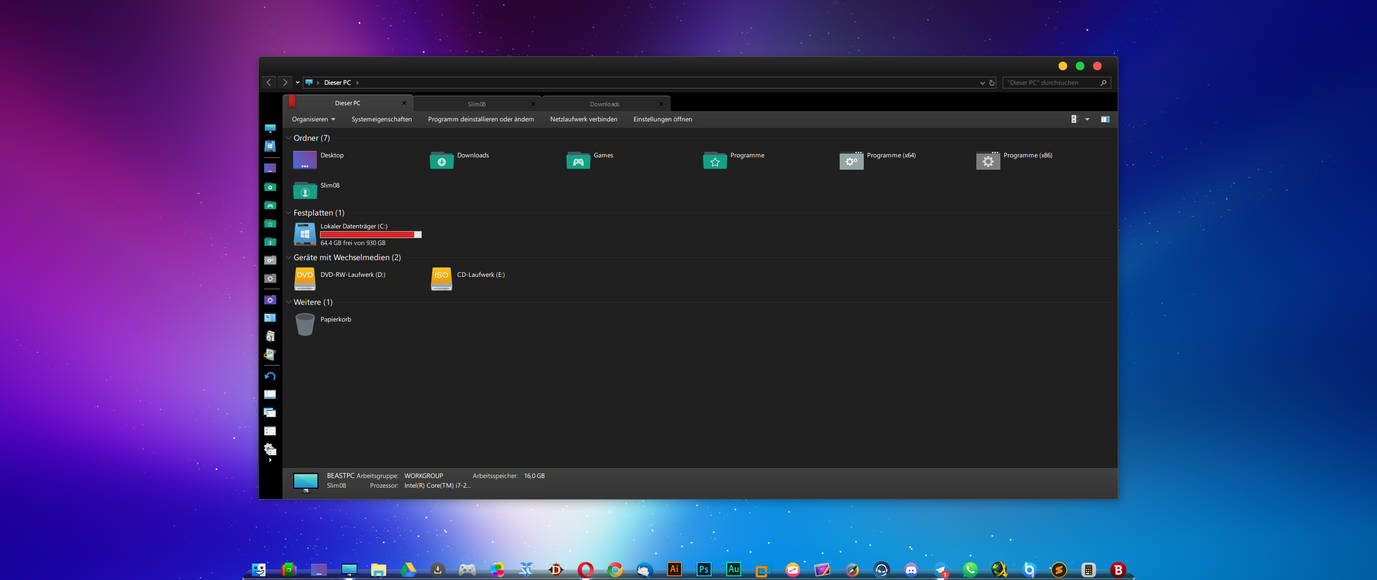Open the Organisieren dropdown menu
The image size is (1377, 580).
click(313, 119)
